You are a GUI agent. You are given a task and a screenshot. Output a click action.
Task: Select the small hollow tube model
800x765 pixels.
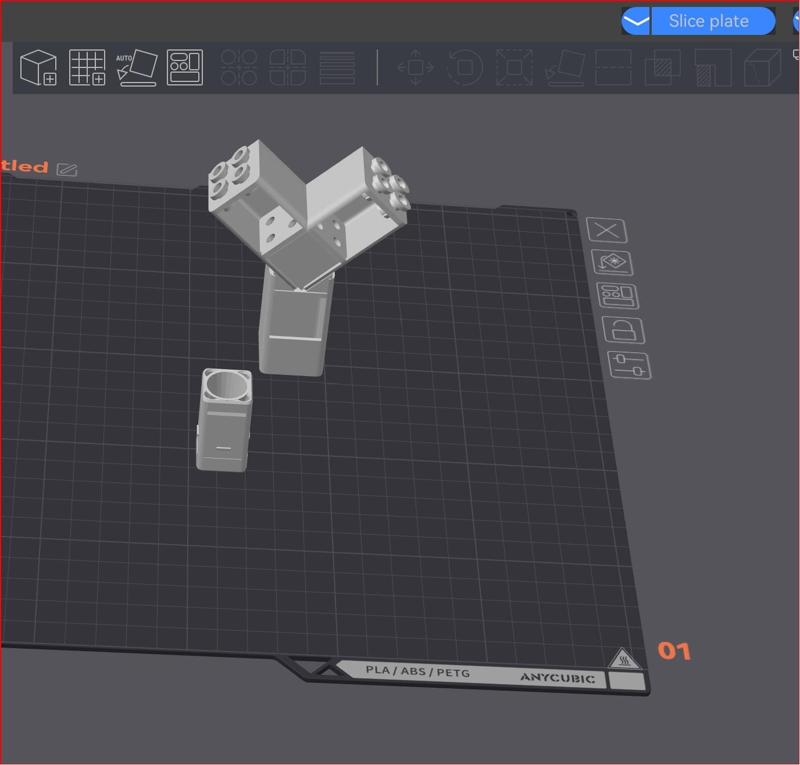coord(224,419)
